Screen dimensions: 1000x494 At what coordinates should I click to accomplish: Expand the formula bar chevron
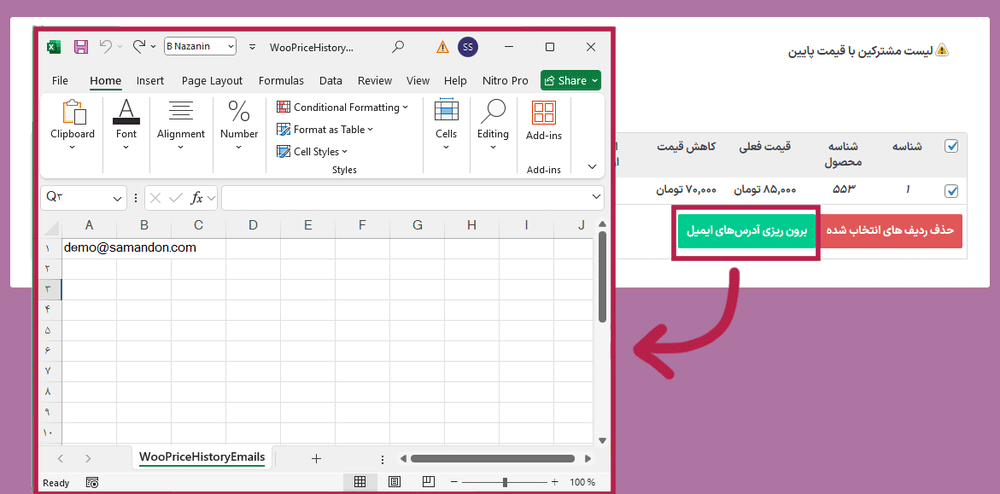tap(596, 196)
